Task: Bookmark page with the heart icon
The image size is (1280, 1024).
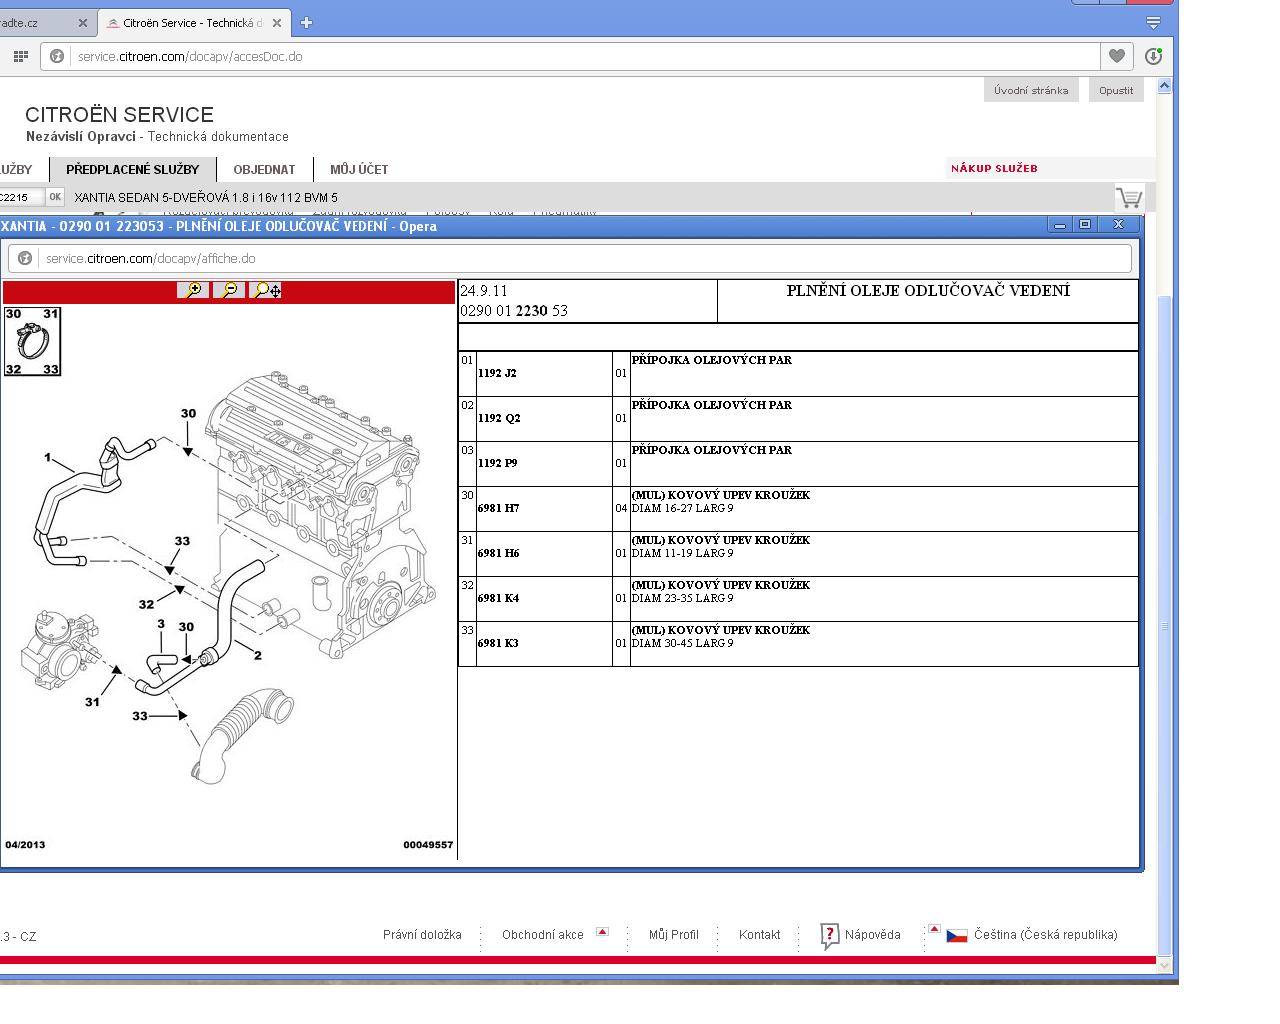Action: (x=1117, y=56)
